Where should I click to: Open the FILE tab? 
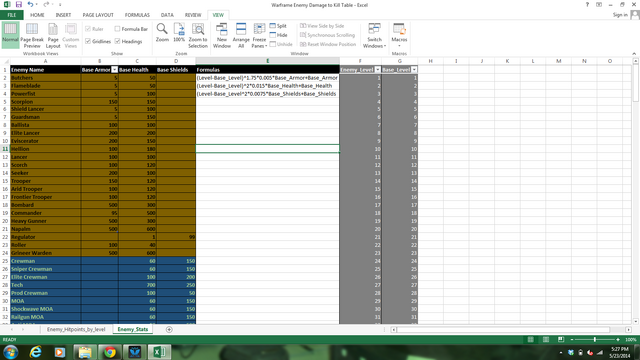pos(11,15)
